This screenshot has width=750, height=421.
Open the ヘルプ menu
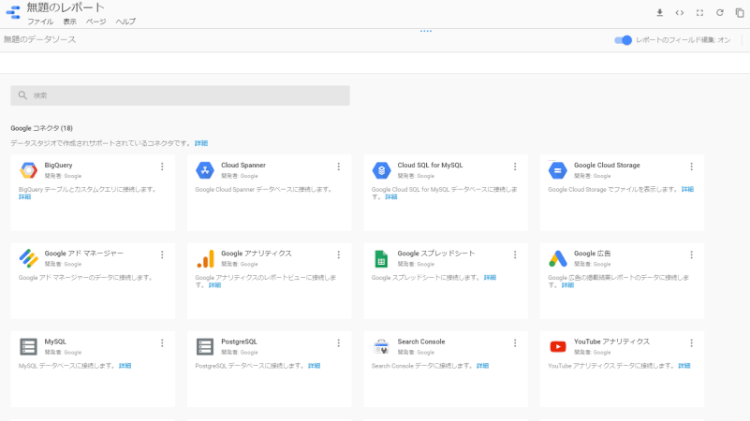pos(125,22)
